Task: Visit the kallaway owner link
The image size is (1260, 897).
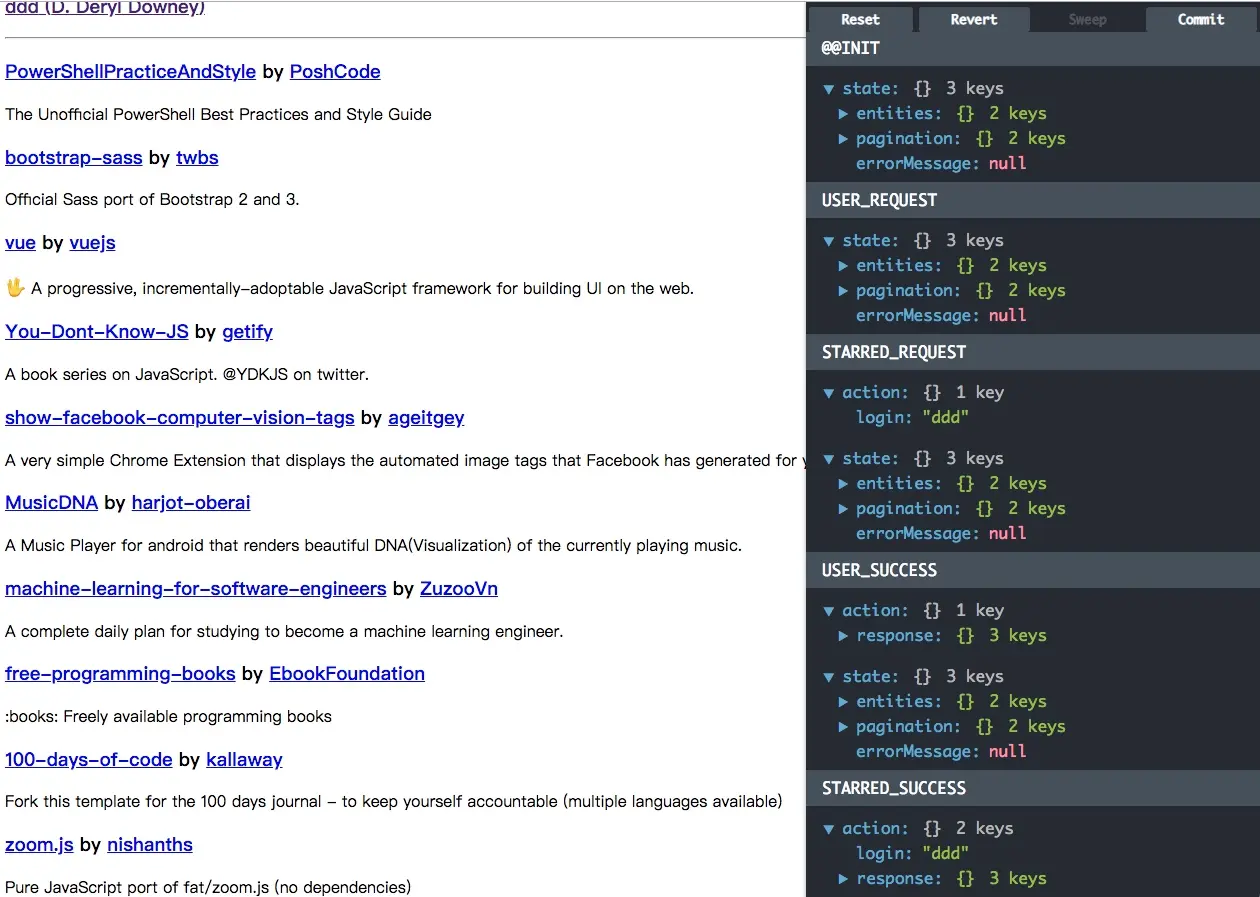Action: (244, 760)
